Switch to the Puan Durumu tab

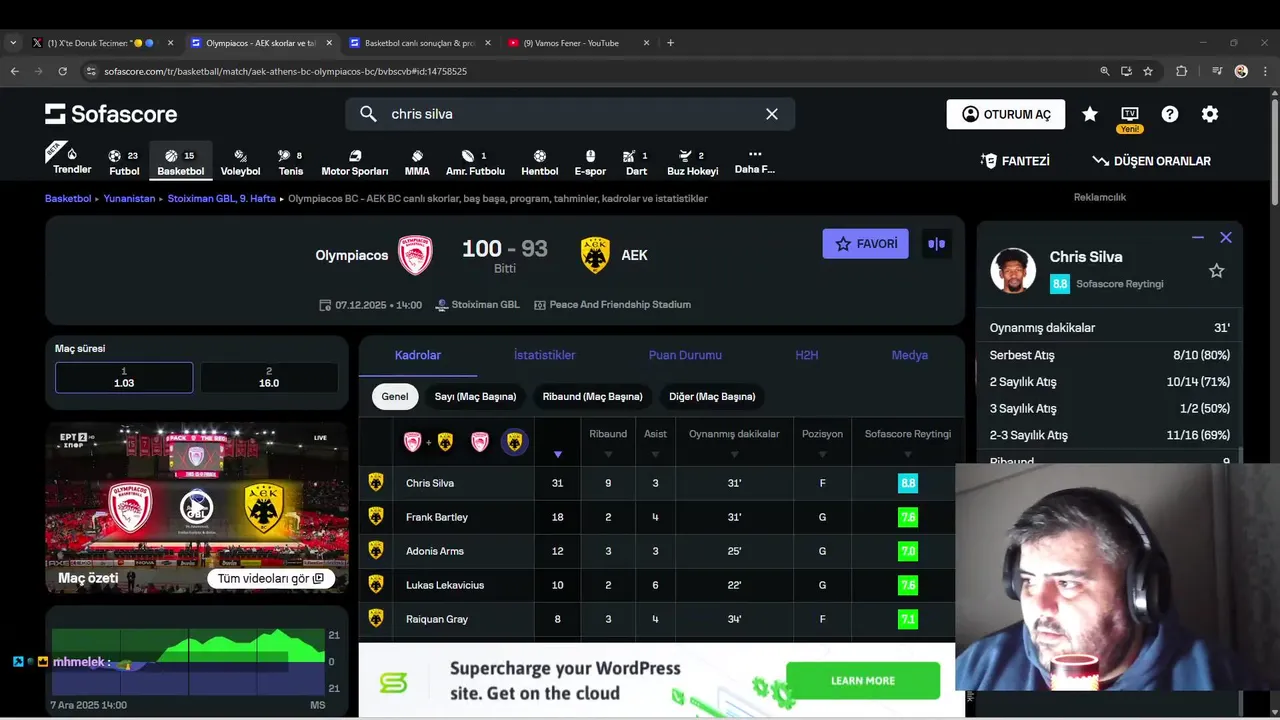click(685, 355)
